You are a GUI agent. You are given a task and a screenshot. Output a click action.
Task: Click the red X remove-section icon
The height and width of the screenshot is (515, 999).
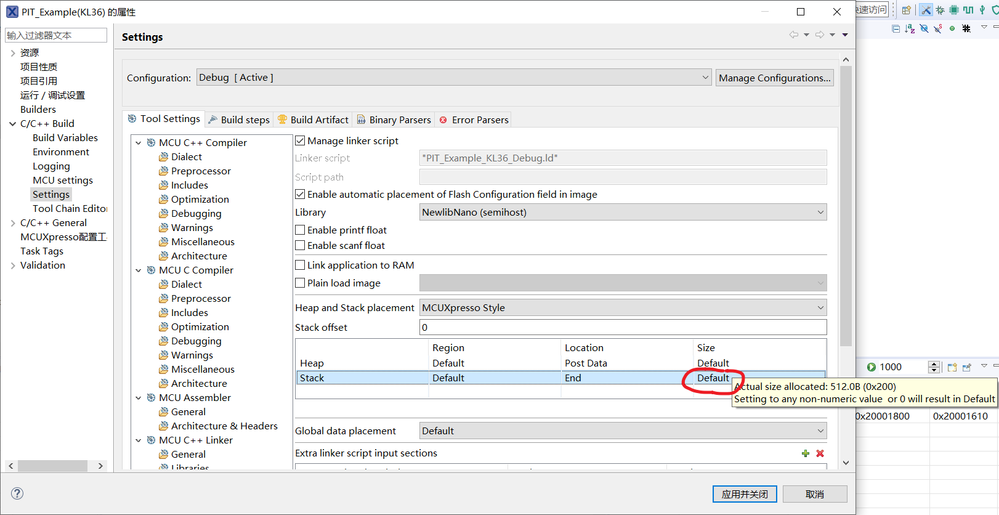pyautogui.click(x=820, y=454)
